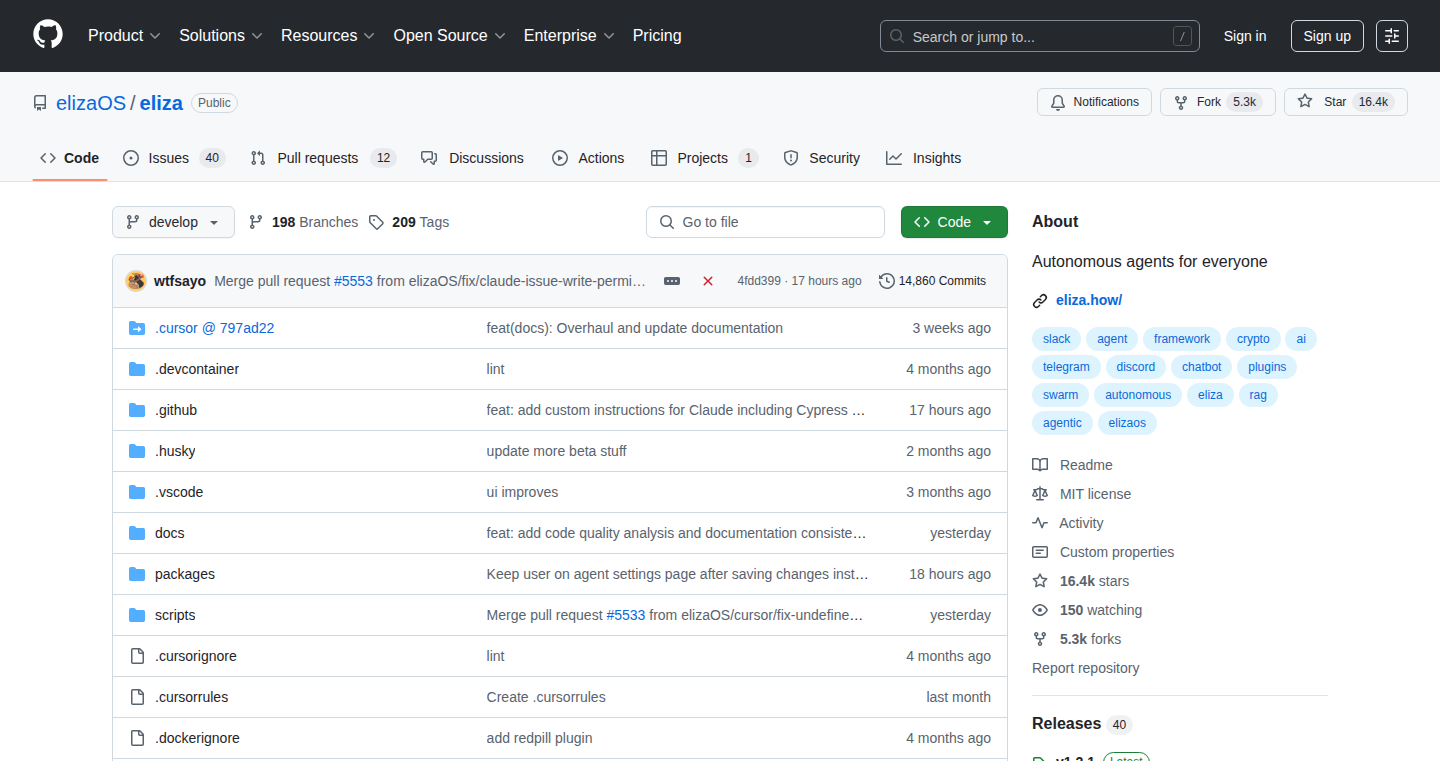Open the .cursorrules file
The image size is (1440, 761).
click(x=192, y=697)
